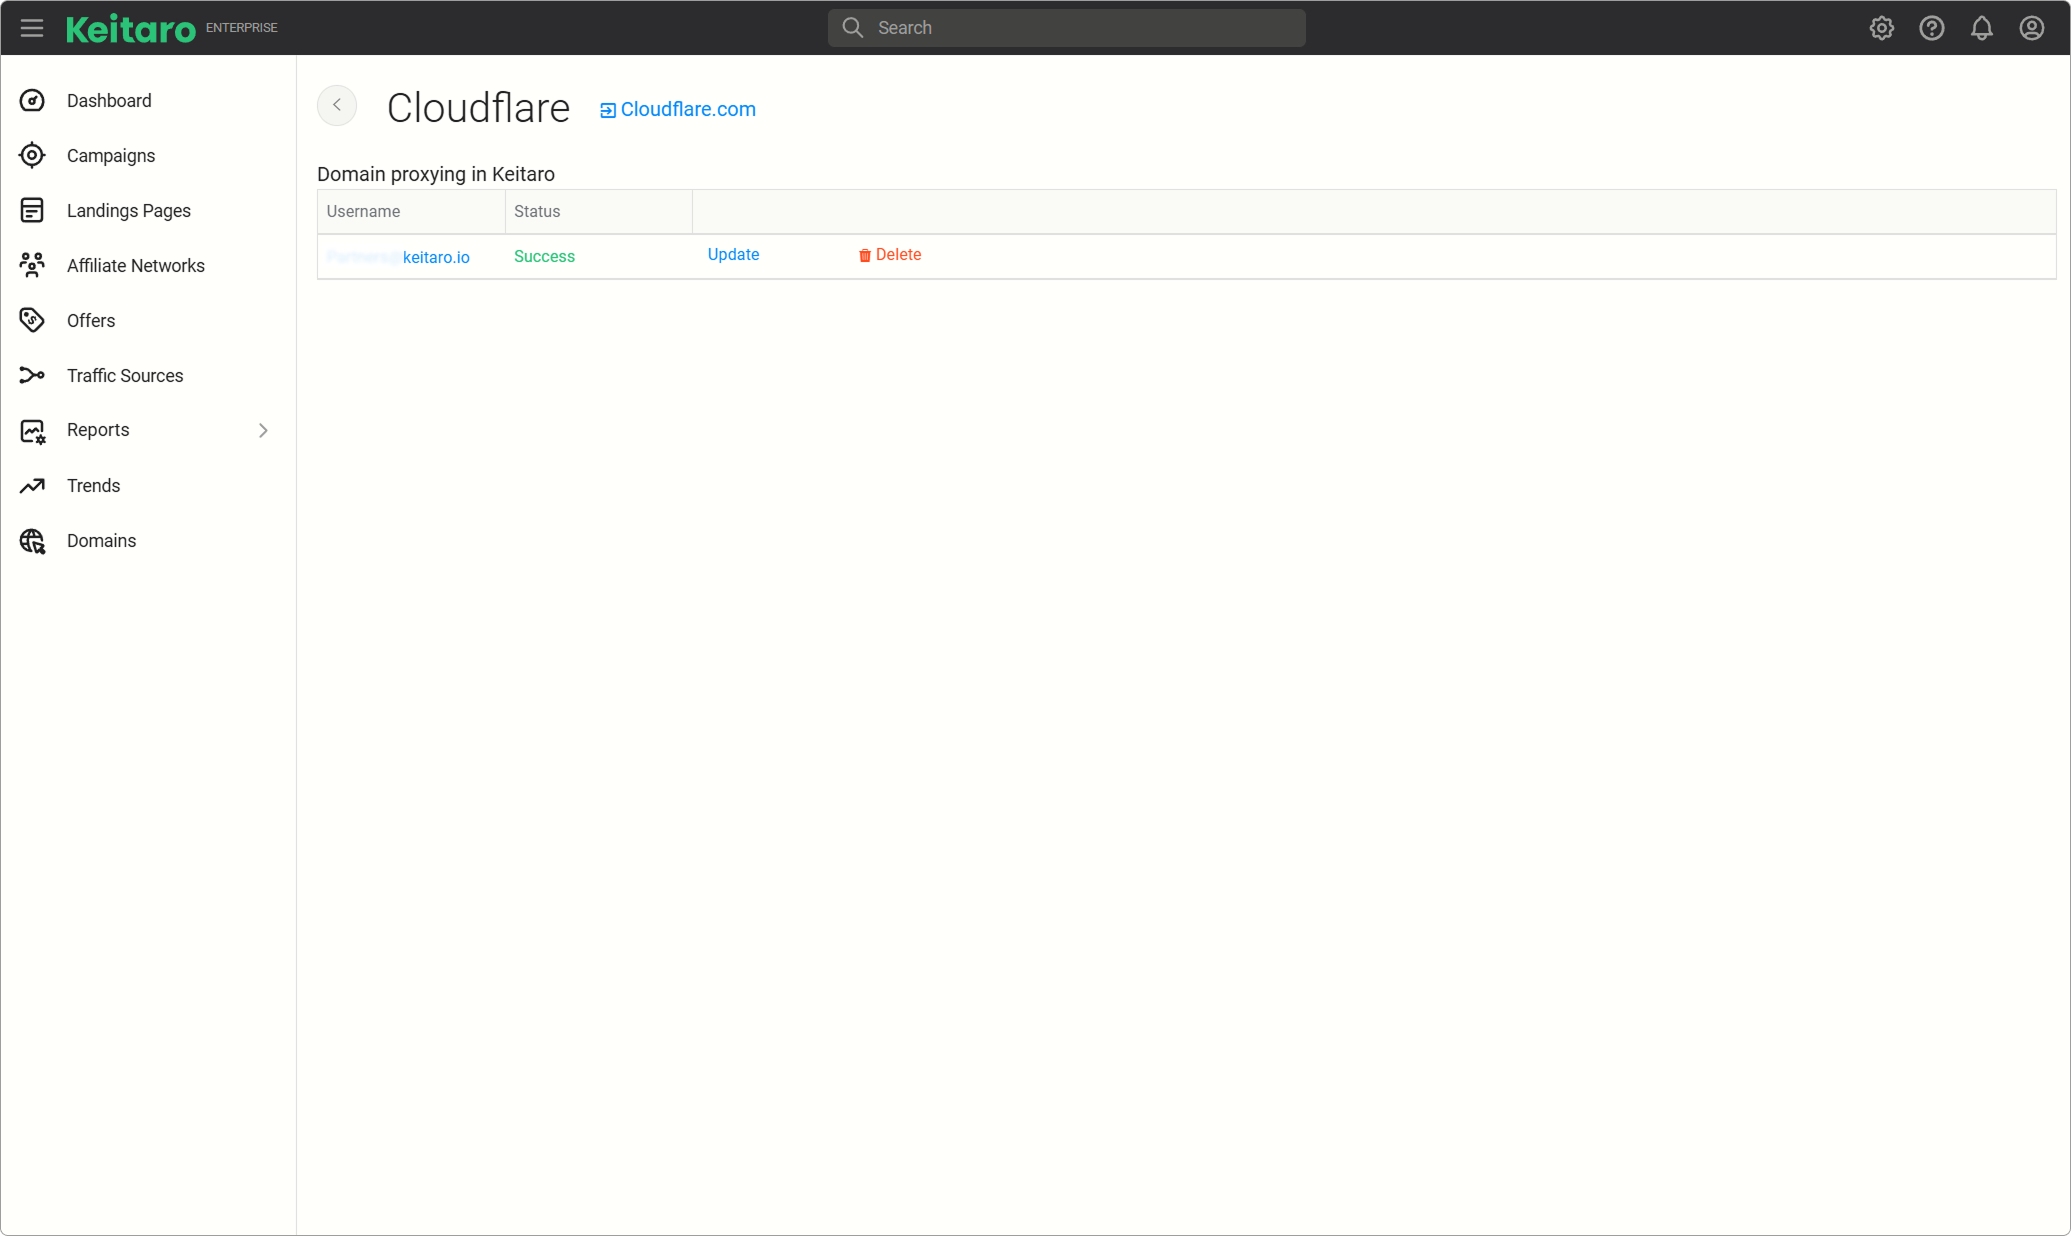This screenshot has height=1236, width=2071.
Task: Click the Reports chart icon
Action: tap(32, 431)
